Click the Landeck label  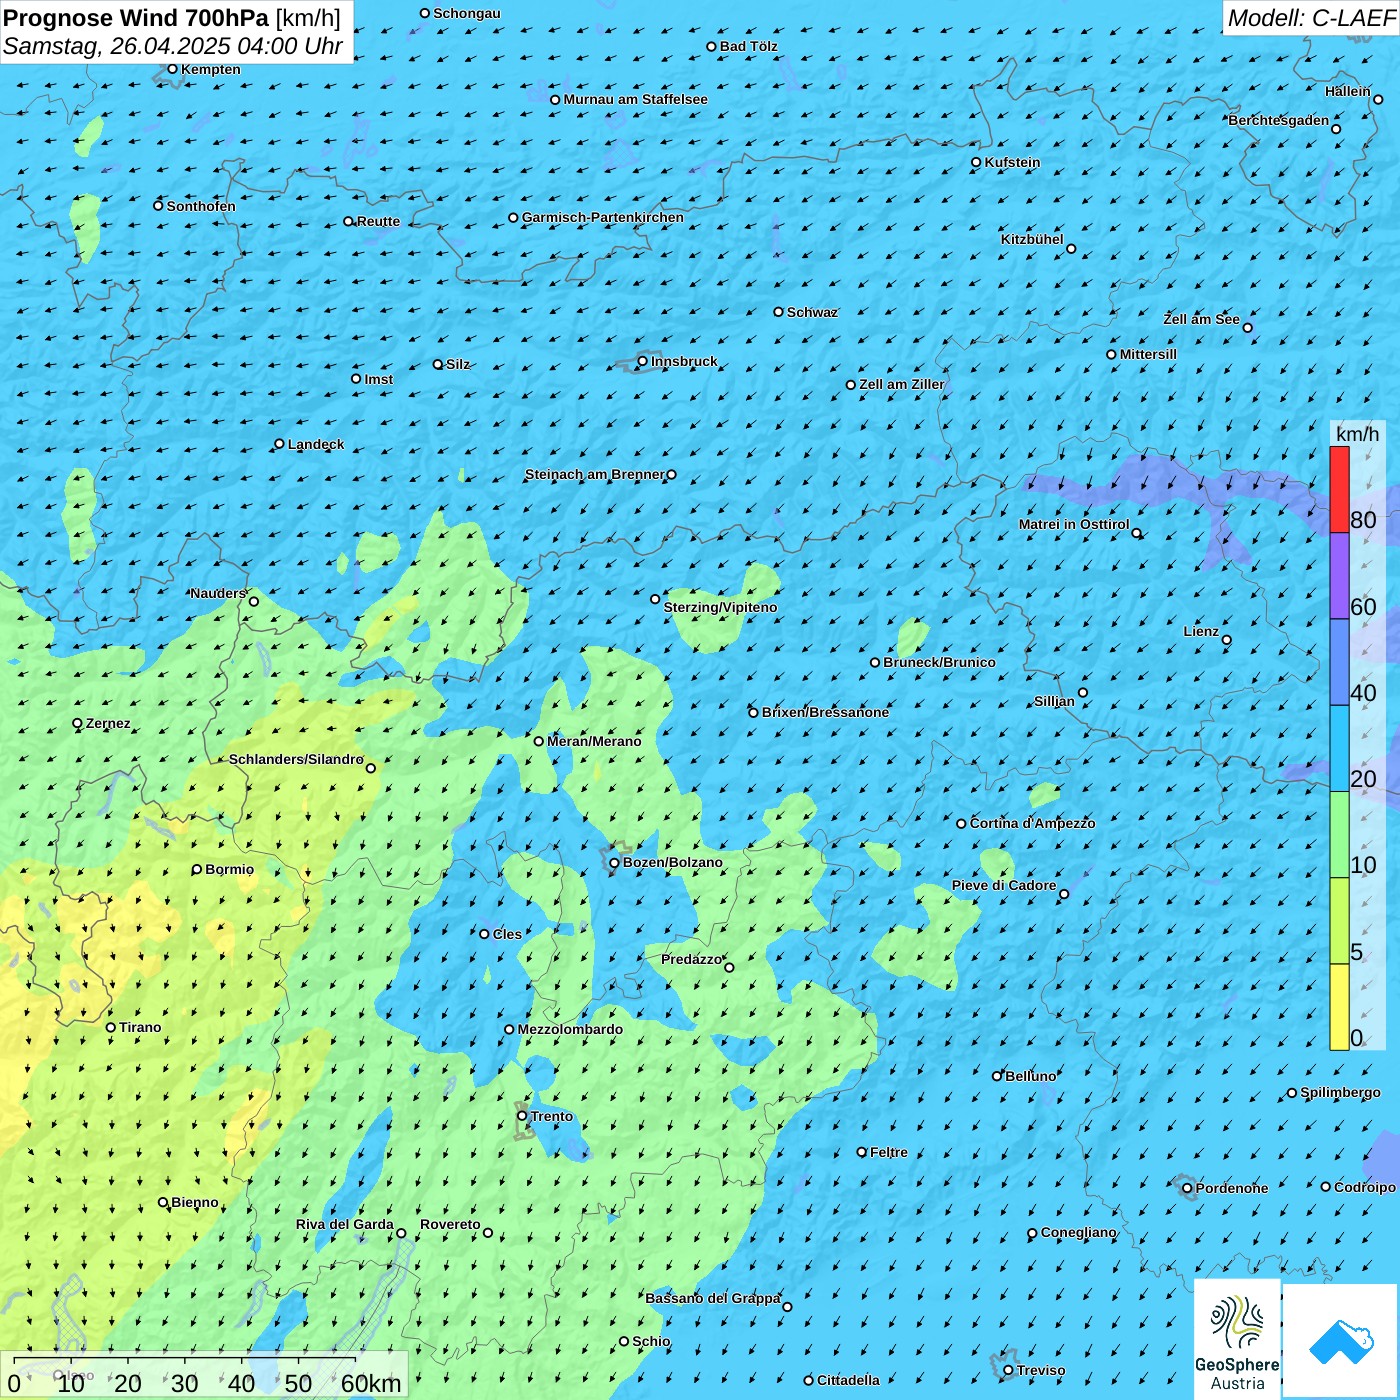point(316,444)
